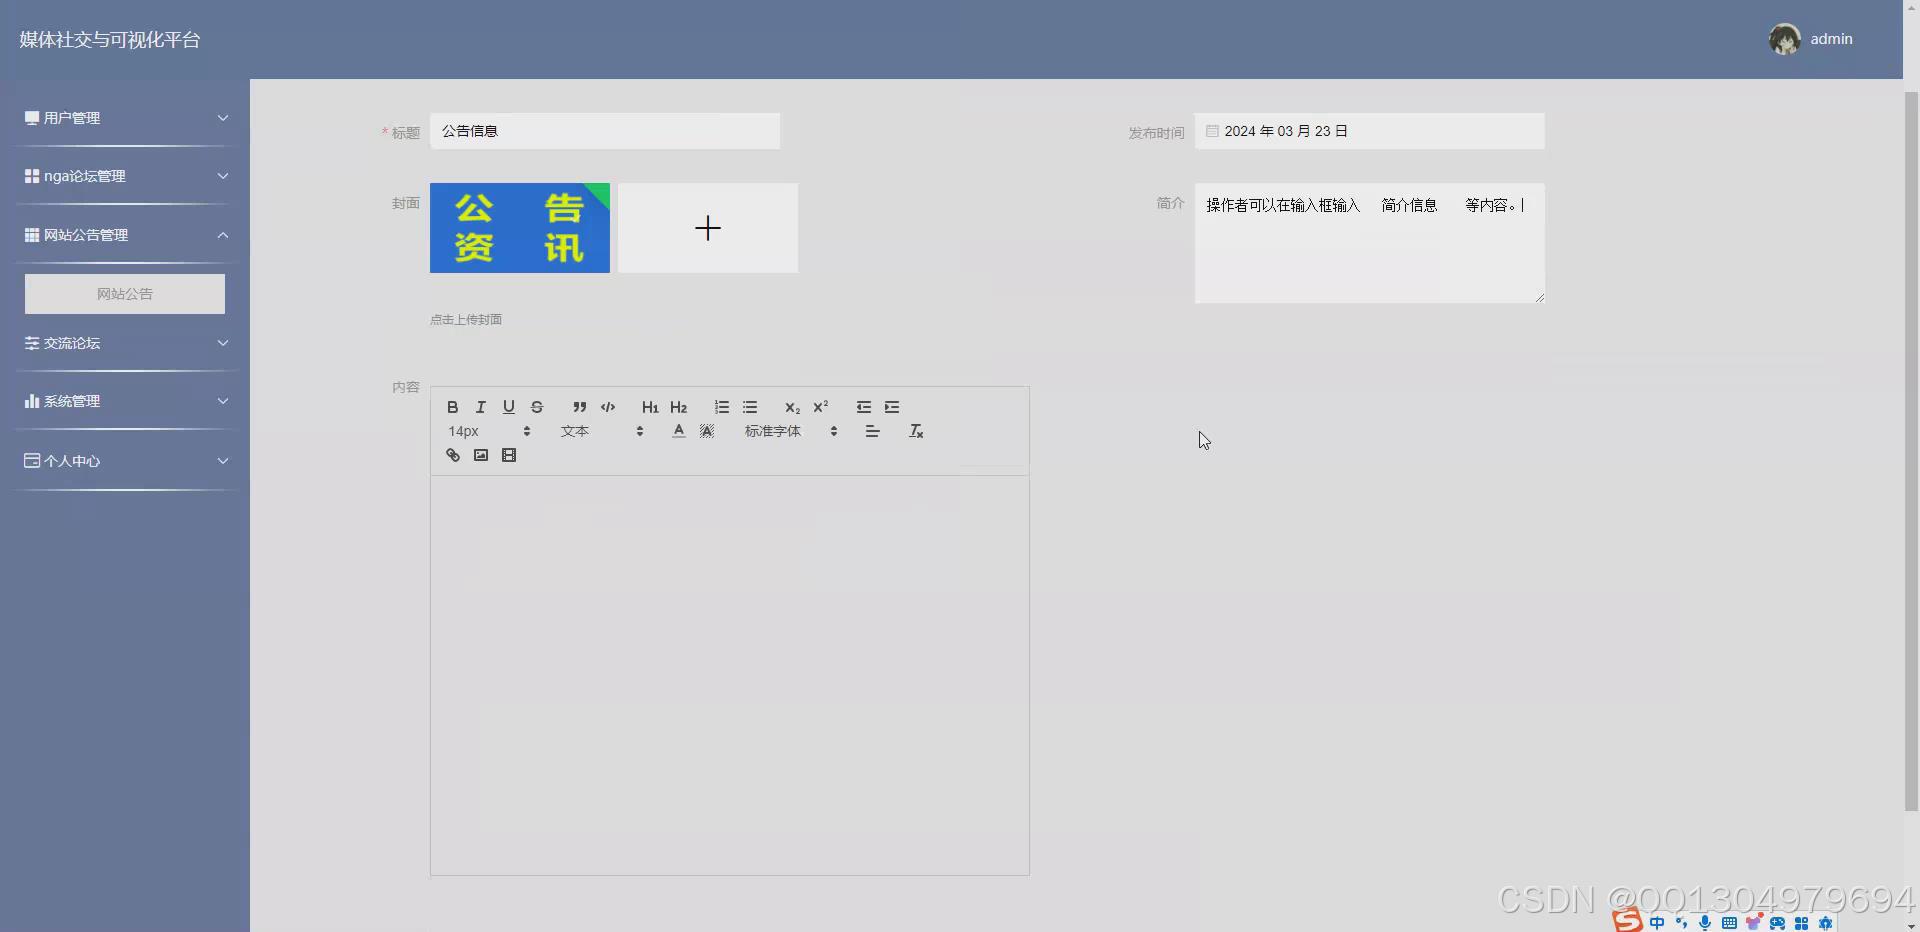
Task: Toggle the ordered list formatting
Action: [721, 407]
